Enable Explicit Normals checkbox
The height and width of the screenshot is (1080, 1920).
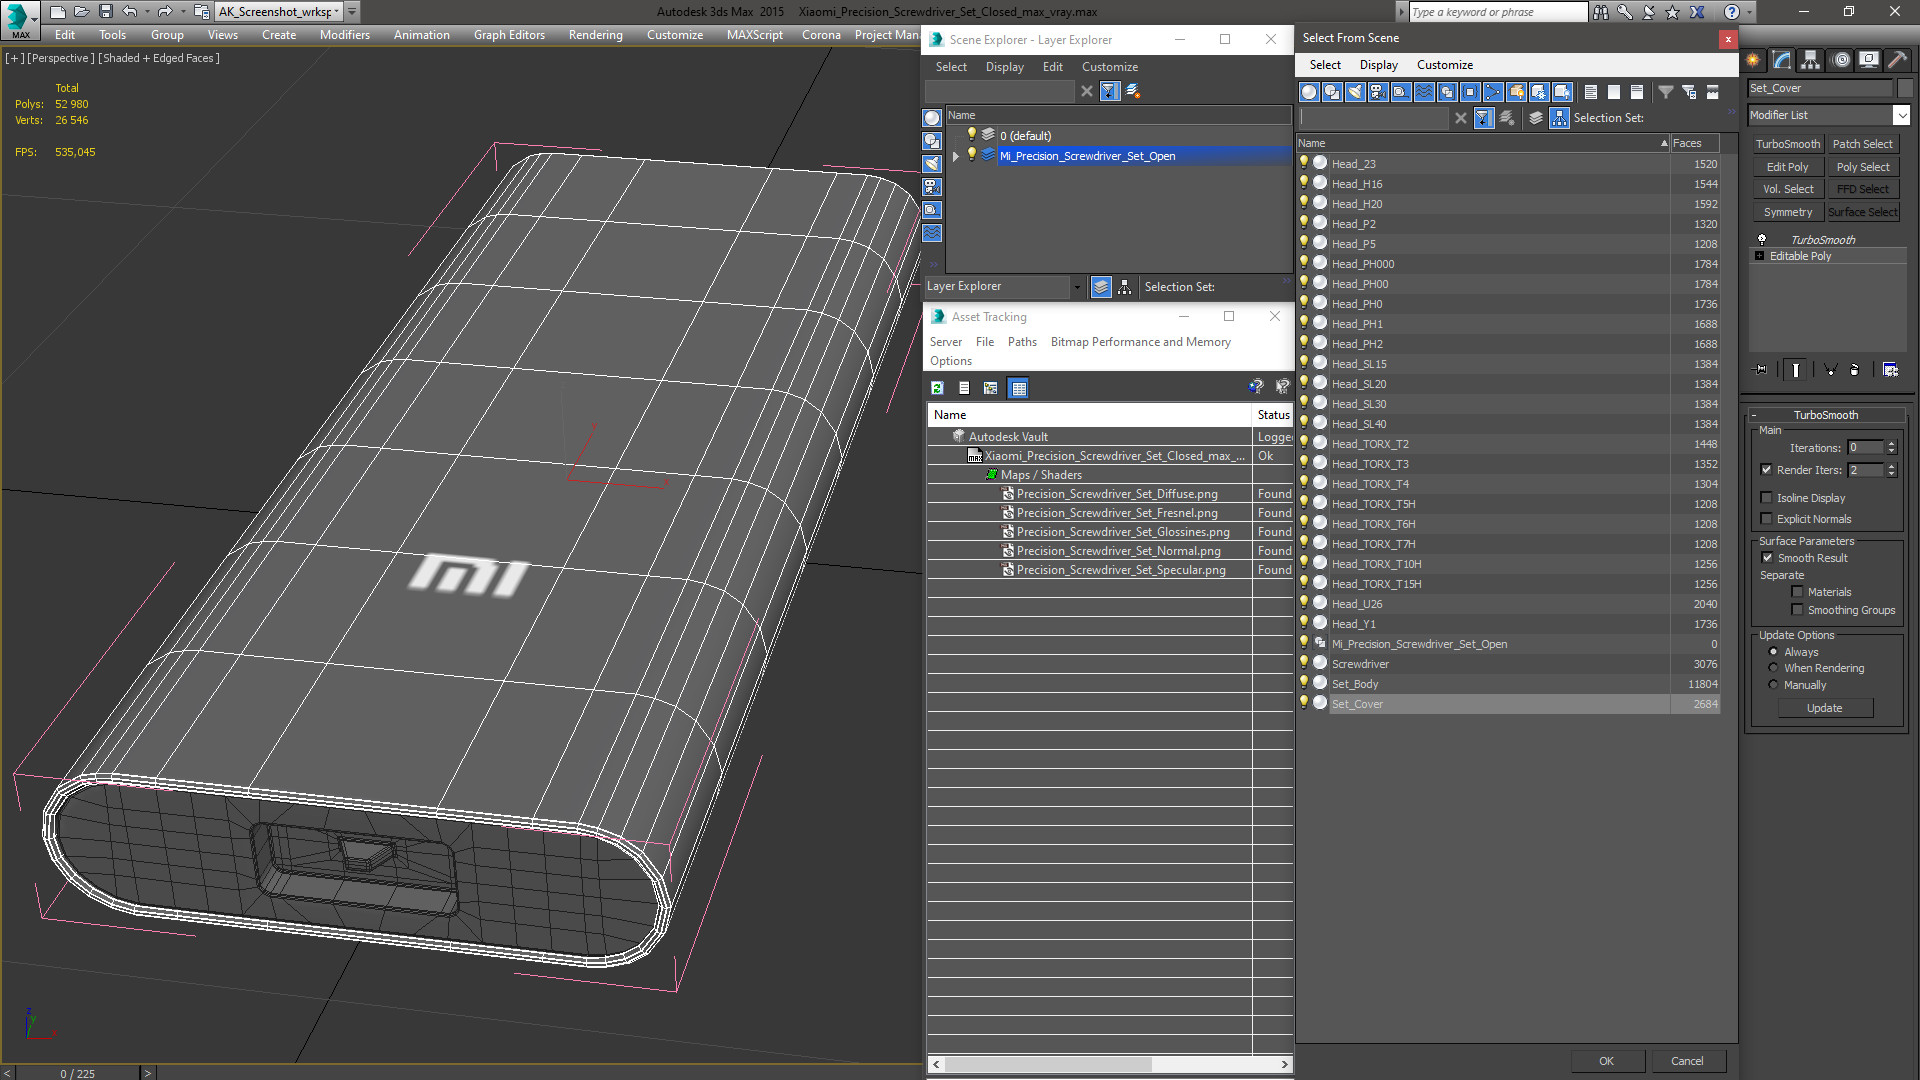coord(1766,519)
